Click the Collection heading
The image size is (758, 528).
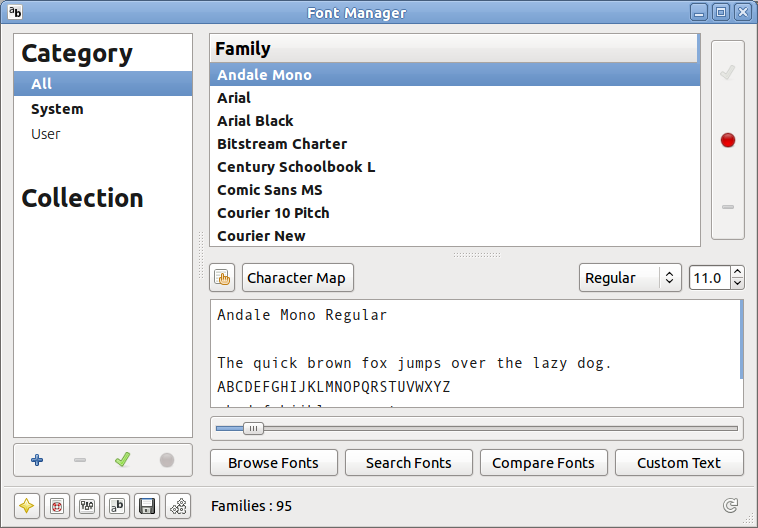pyautogui.click(x=82, y=198)
